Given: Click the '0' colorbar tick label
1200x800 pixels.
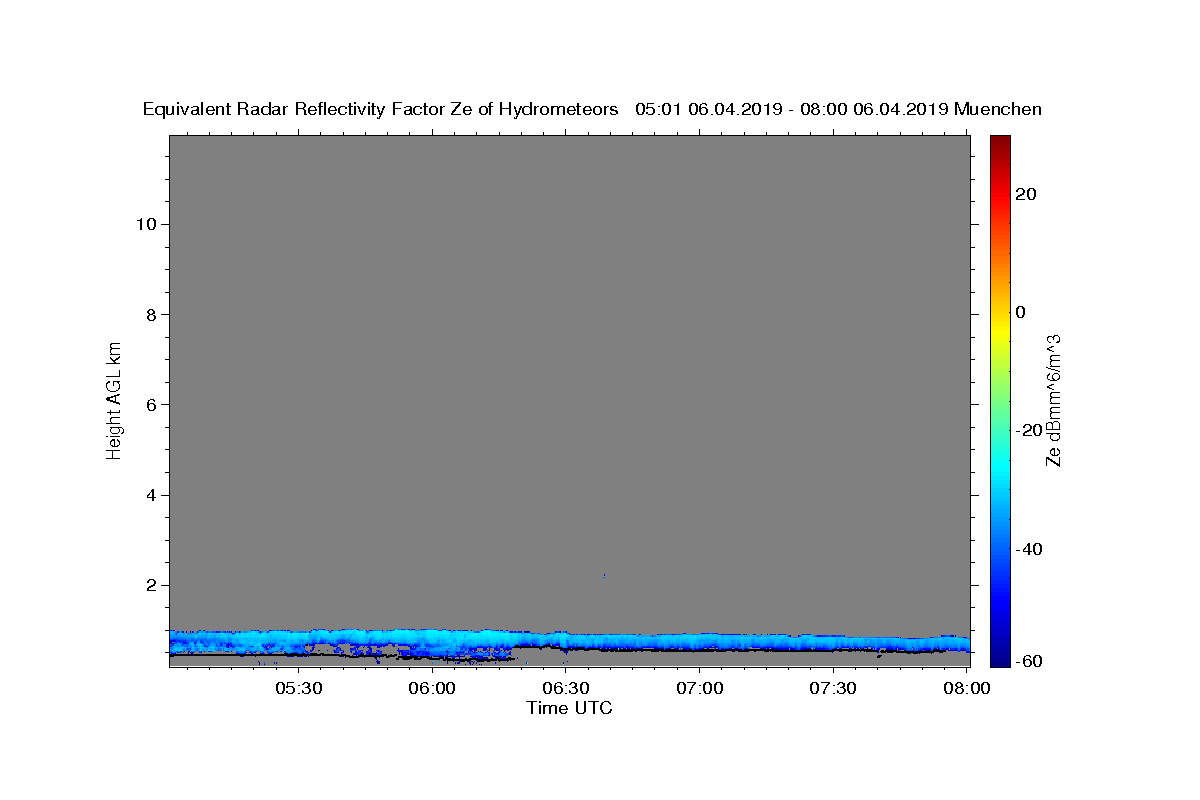Looking at the screenshot, I should tap(1021, 312).
